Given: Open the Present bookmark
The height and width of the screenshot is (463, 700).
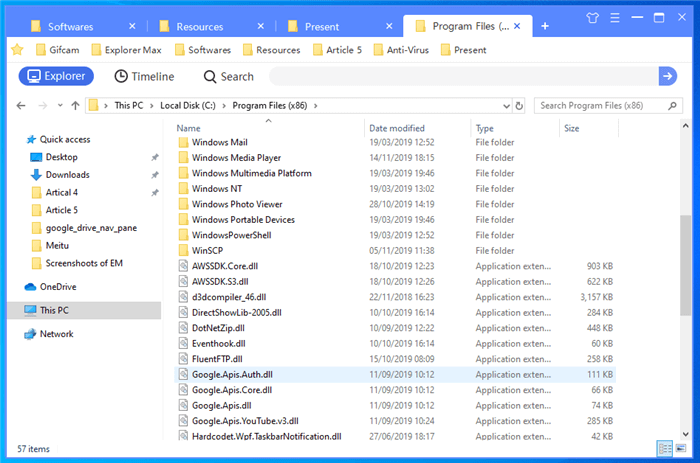Looking at the screenshot, I should point(463,50).
